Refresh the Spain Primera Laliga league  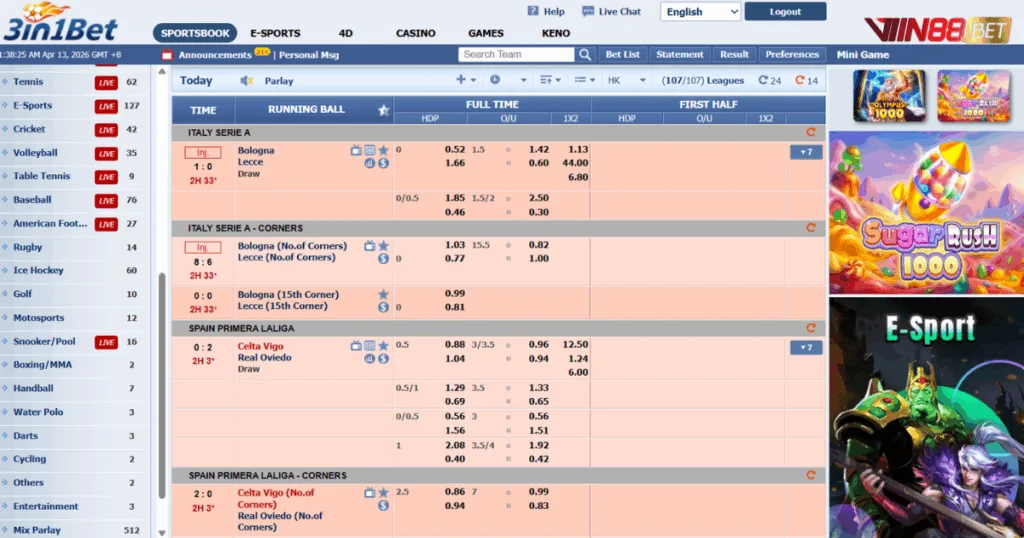pyautogui.click(x=811, y=328)
